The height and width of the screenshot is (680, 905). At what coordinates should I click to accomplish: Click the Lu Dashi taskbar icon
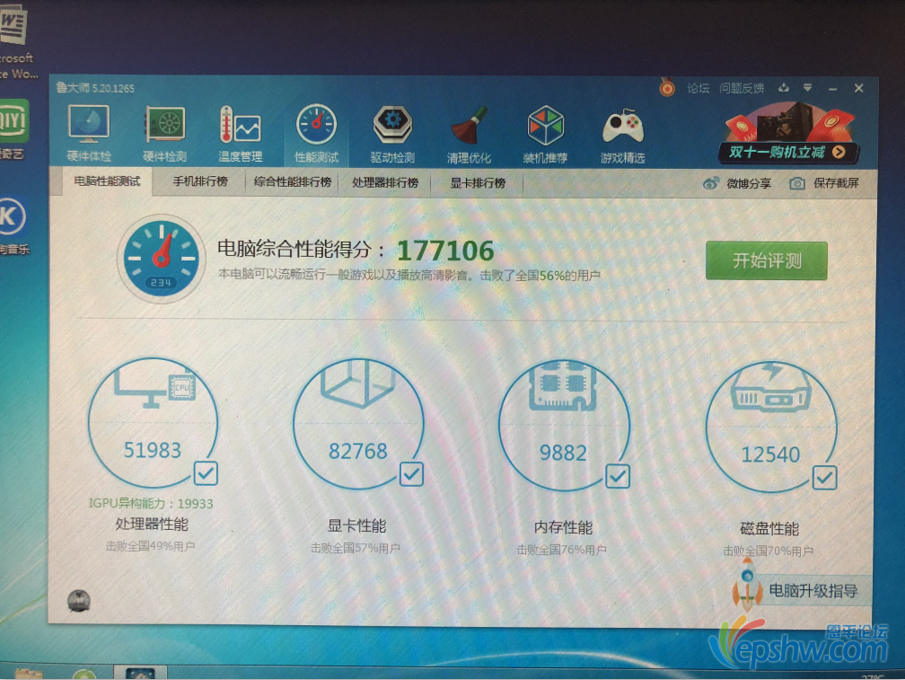(x=140, y=672)
